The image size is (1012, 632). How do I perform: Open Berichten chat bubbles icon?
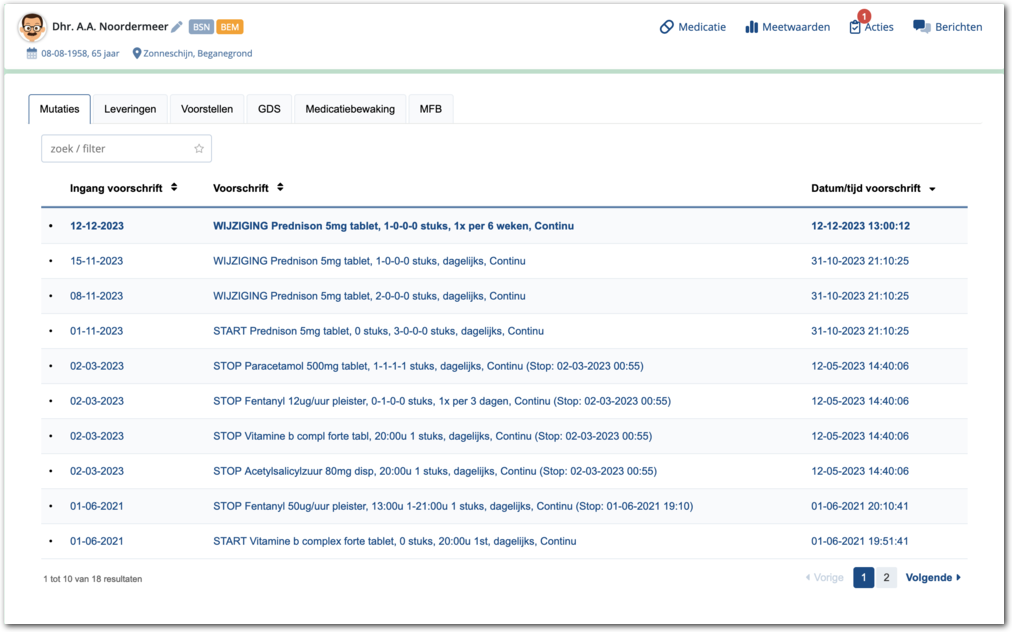click(x=921, y=27)
